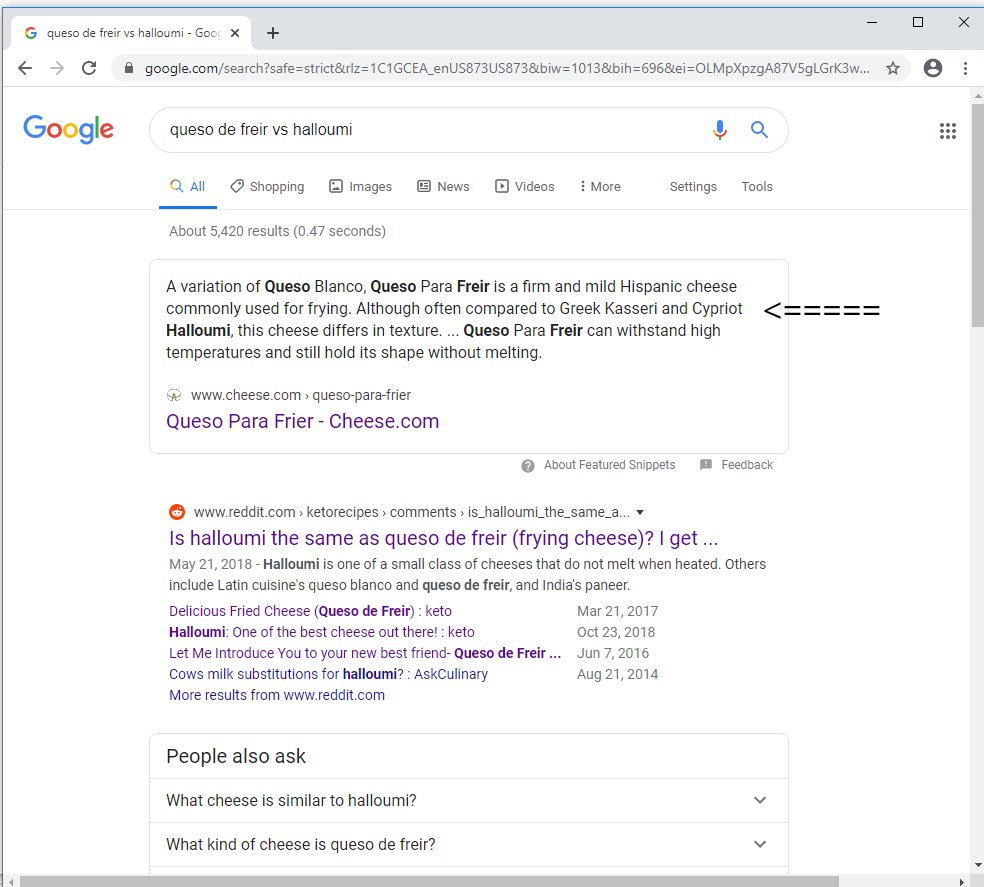
Task: Click the 'www.cheese.com › queso-para-frier' breadcrumb
Action: [x=301, y=395]
